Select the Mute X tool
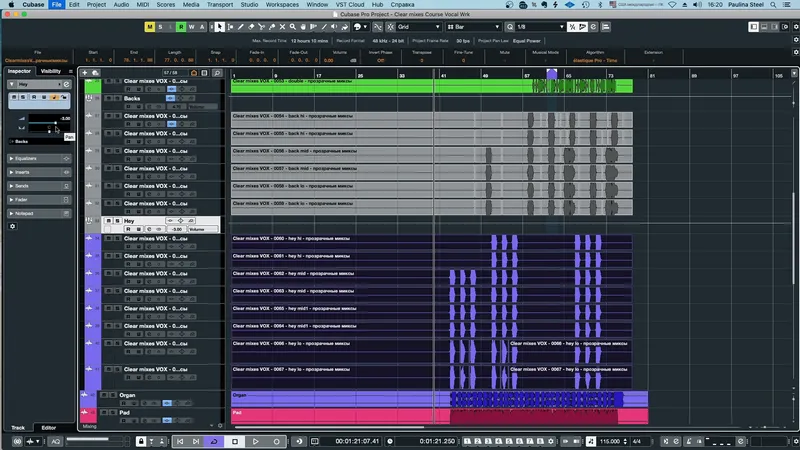Image resolution: width=800 pixels, height=450 pixels. tap(282, 27)
